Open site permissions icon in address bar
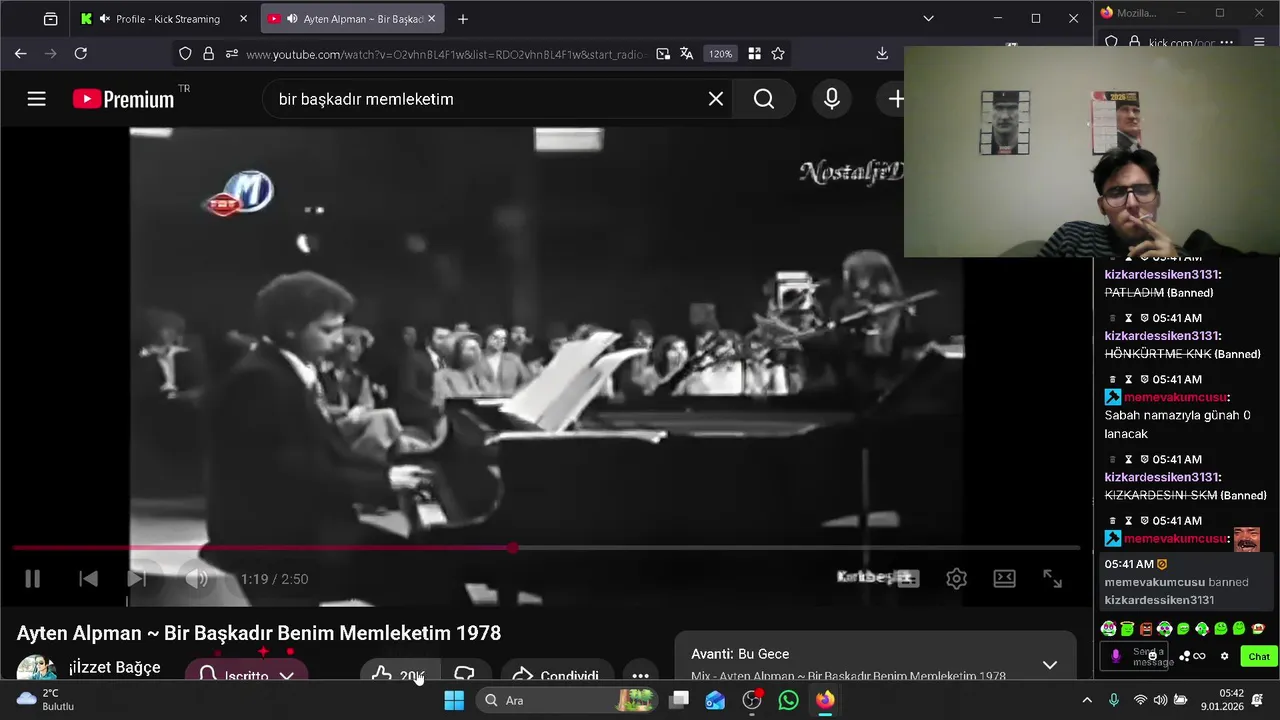The width and height of the screenshot is (1280, 720). pos(232,54)
